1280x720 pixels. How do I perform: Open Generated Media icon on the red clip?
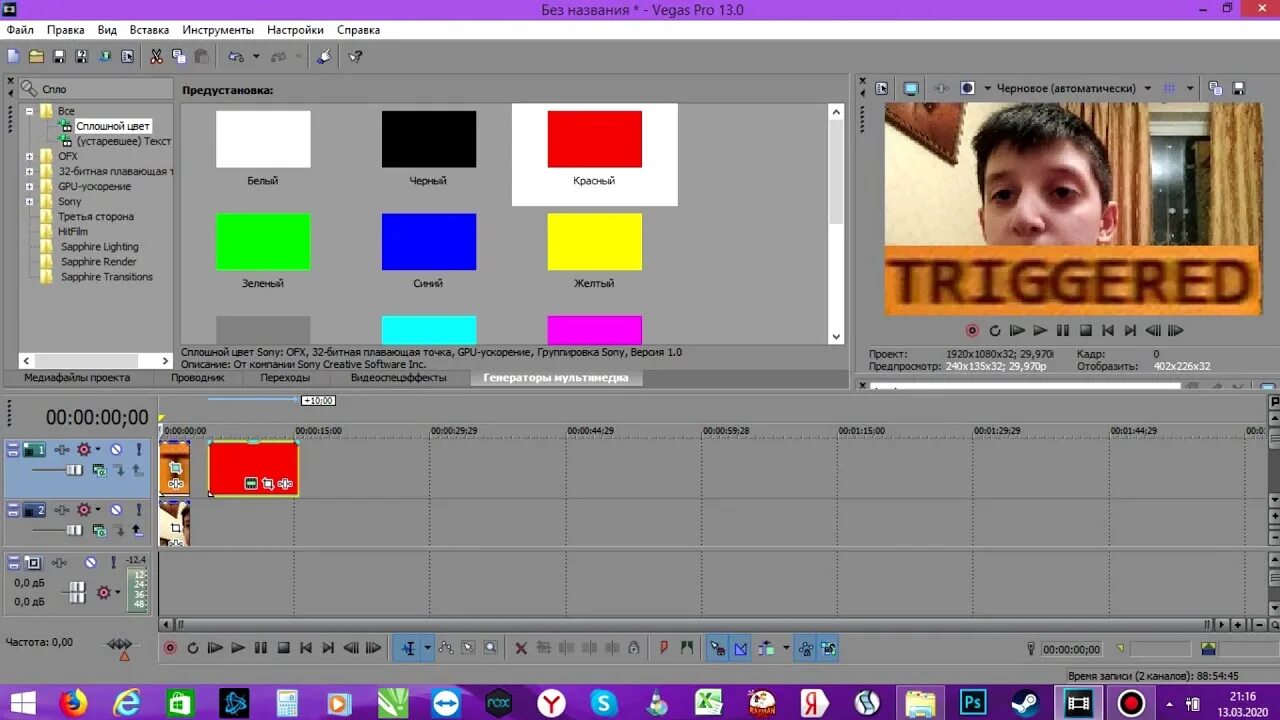[x=251, y=484]
